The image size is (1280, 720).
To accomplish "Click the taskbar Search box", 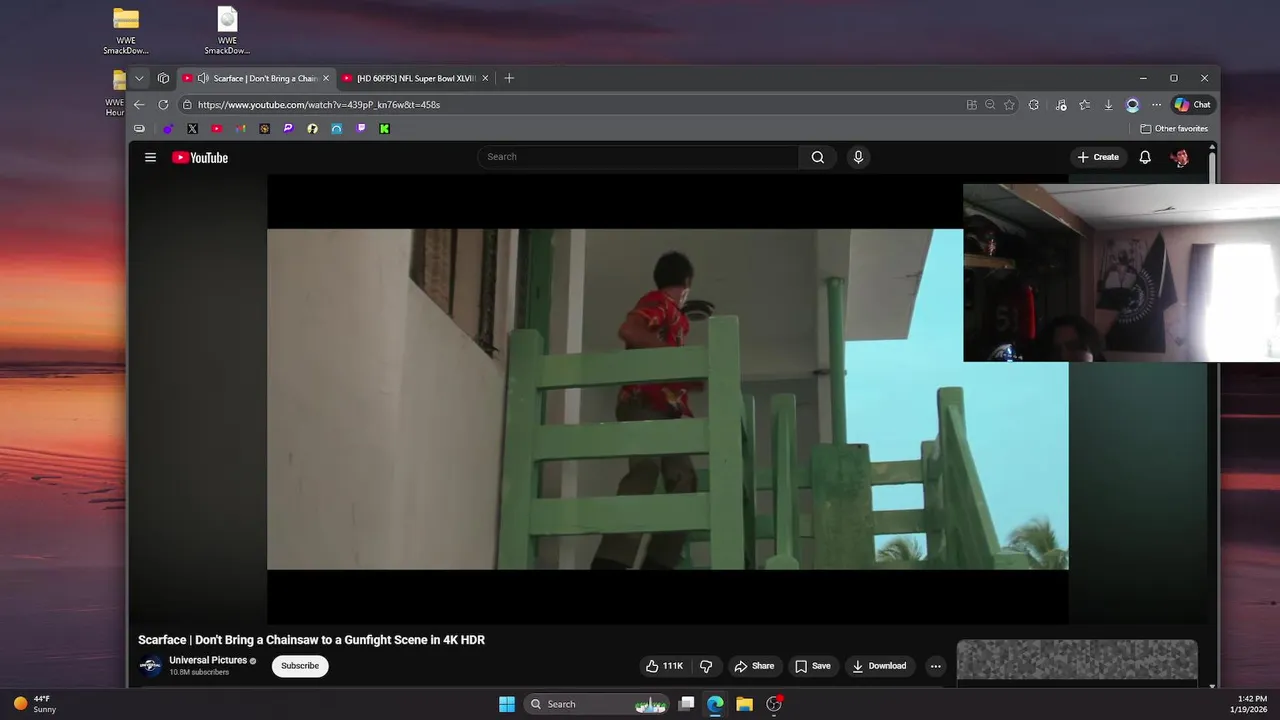I will pos(597,704).
